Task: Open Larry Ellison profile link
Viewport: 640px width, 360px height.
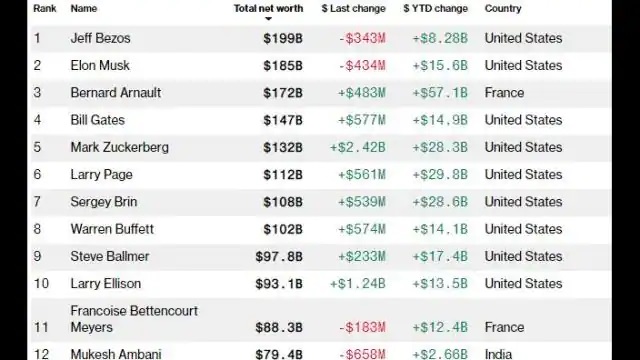Action: click(106, 284)
